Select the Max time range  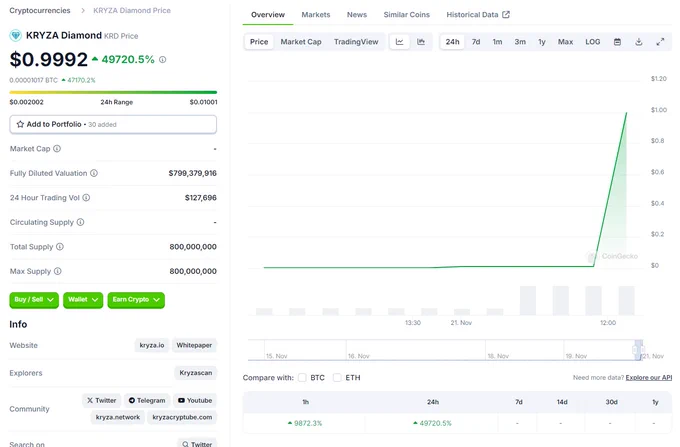click(x=565, y=42)
